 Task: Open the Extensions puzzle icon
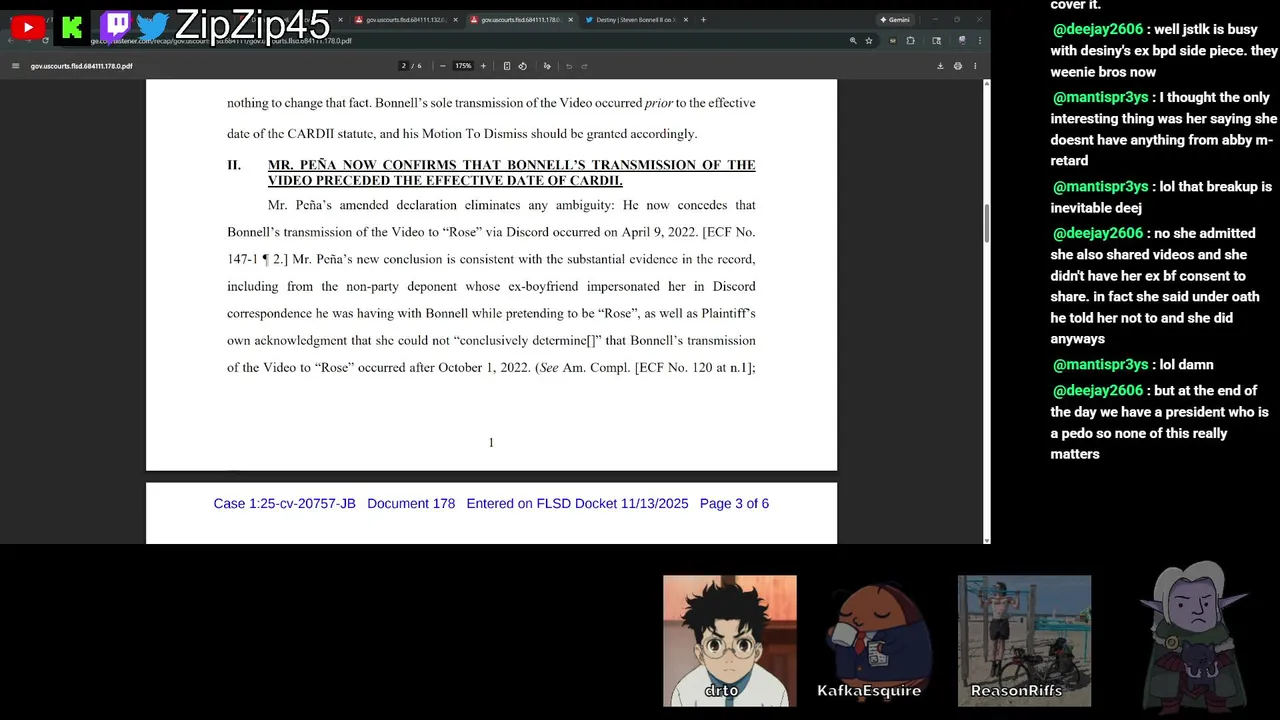click(x=910, y=41)
